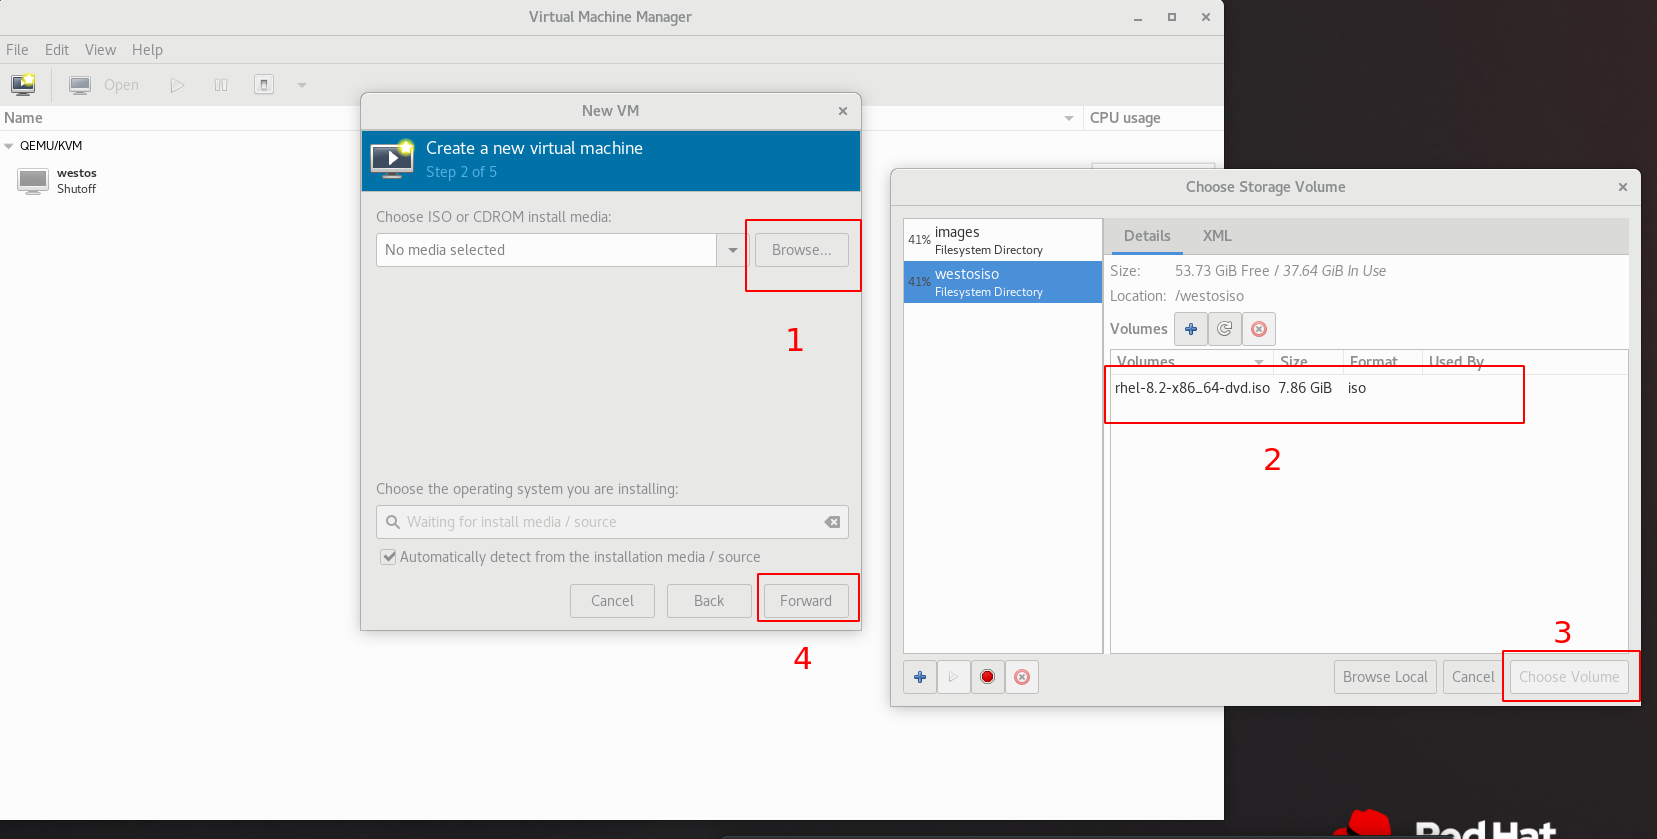Open the column options dropdown beside CPU usage
Image resolution: width=1657 pixels, height=839 pixels.
[x=1069, y=118]
